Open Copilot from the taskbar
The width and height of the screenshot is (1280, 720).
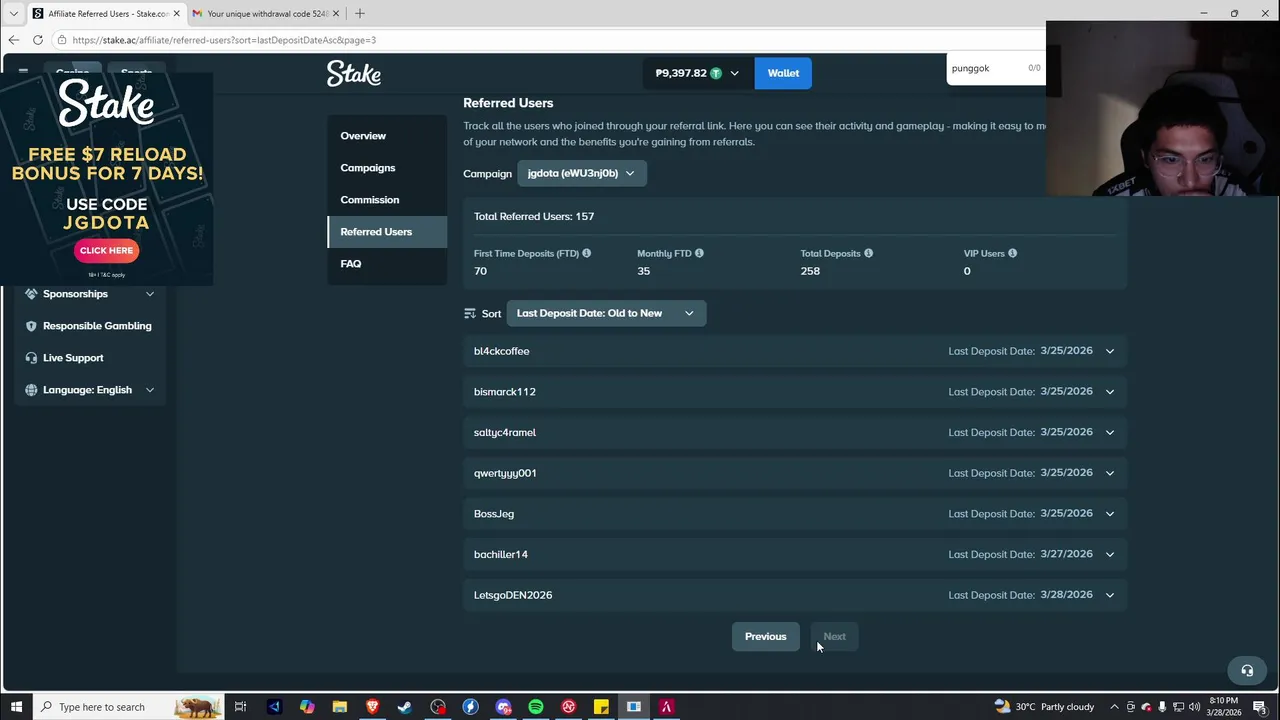click(307, 707)
